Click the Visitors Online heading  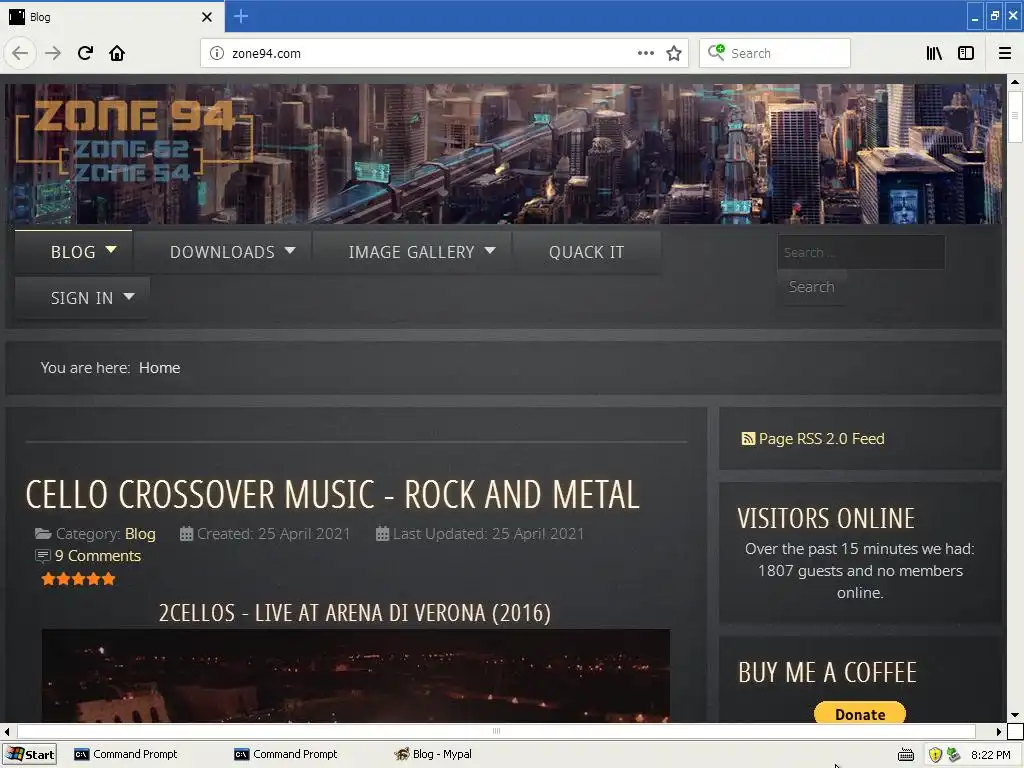[826, 519]
